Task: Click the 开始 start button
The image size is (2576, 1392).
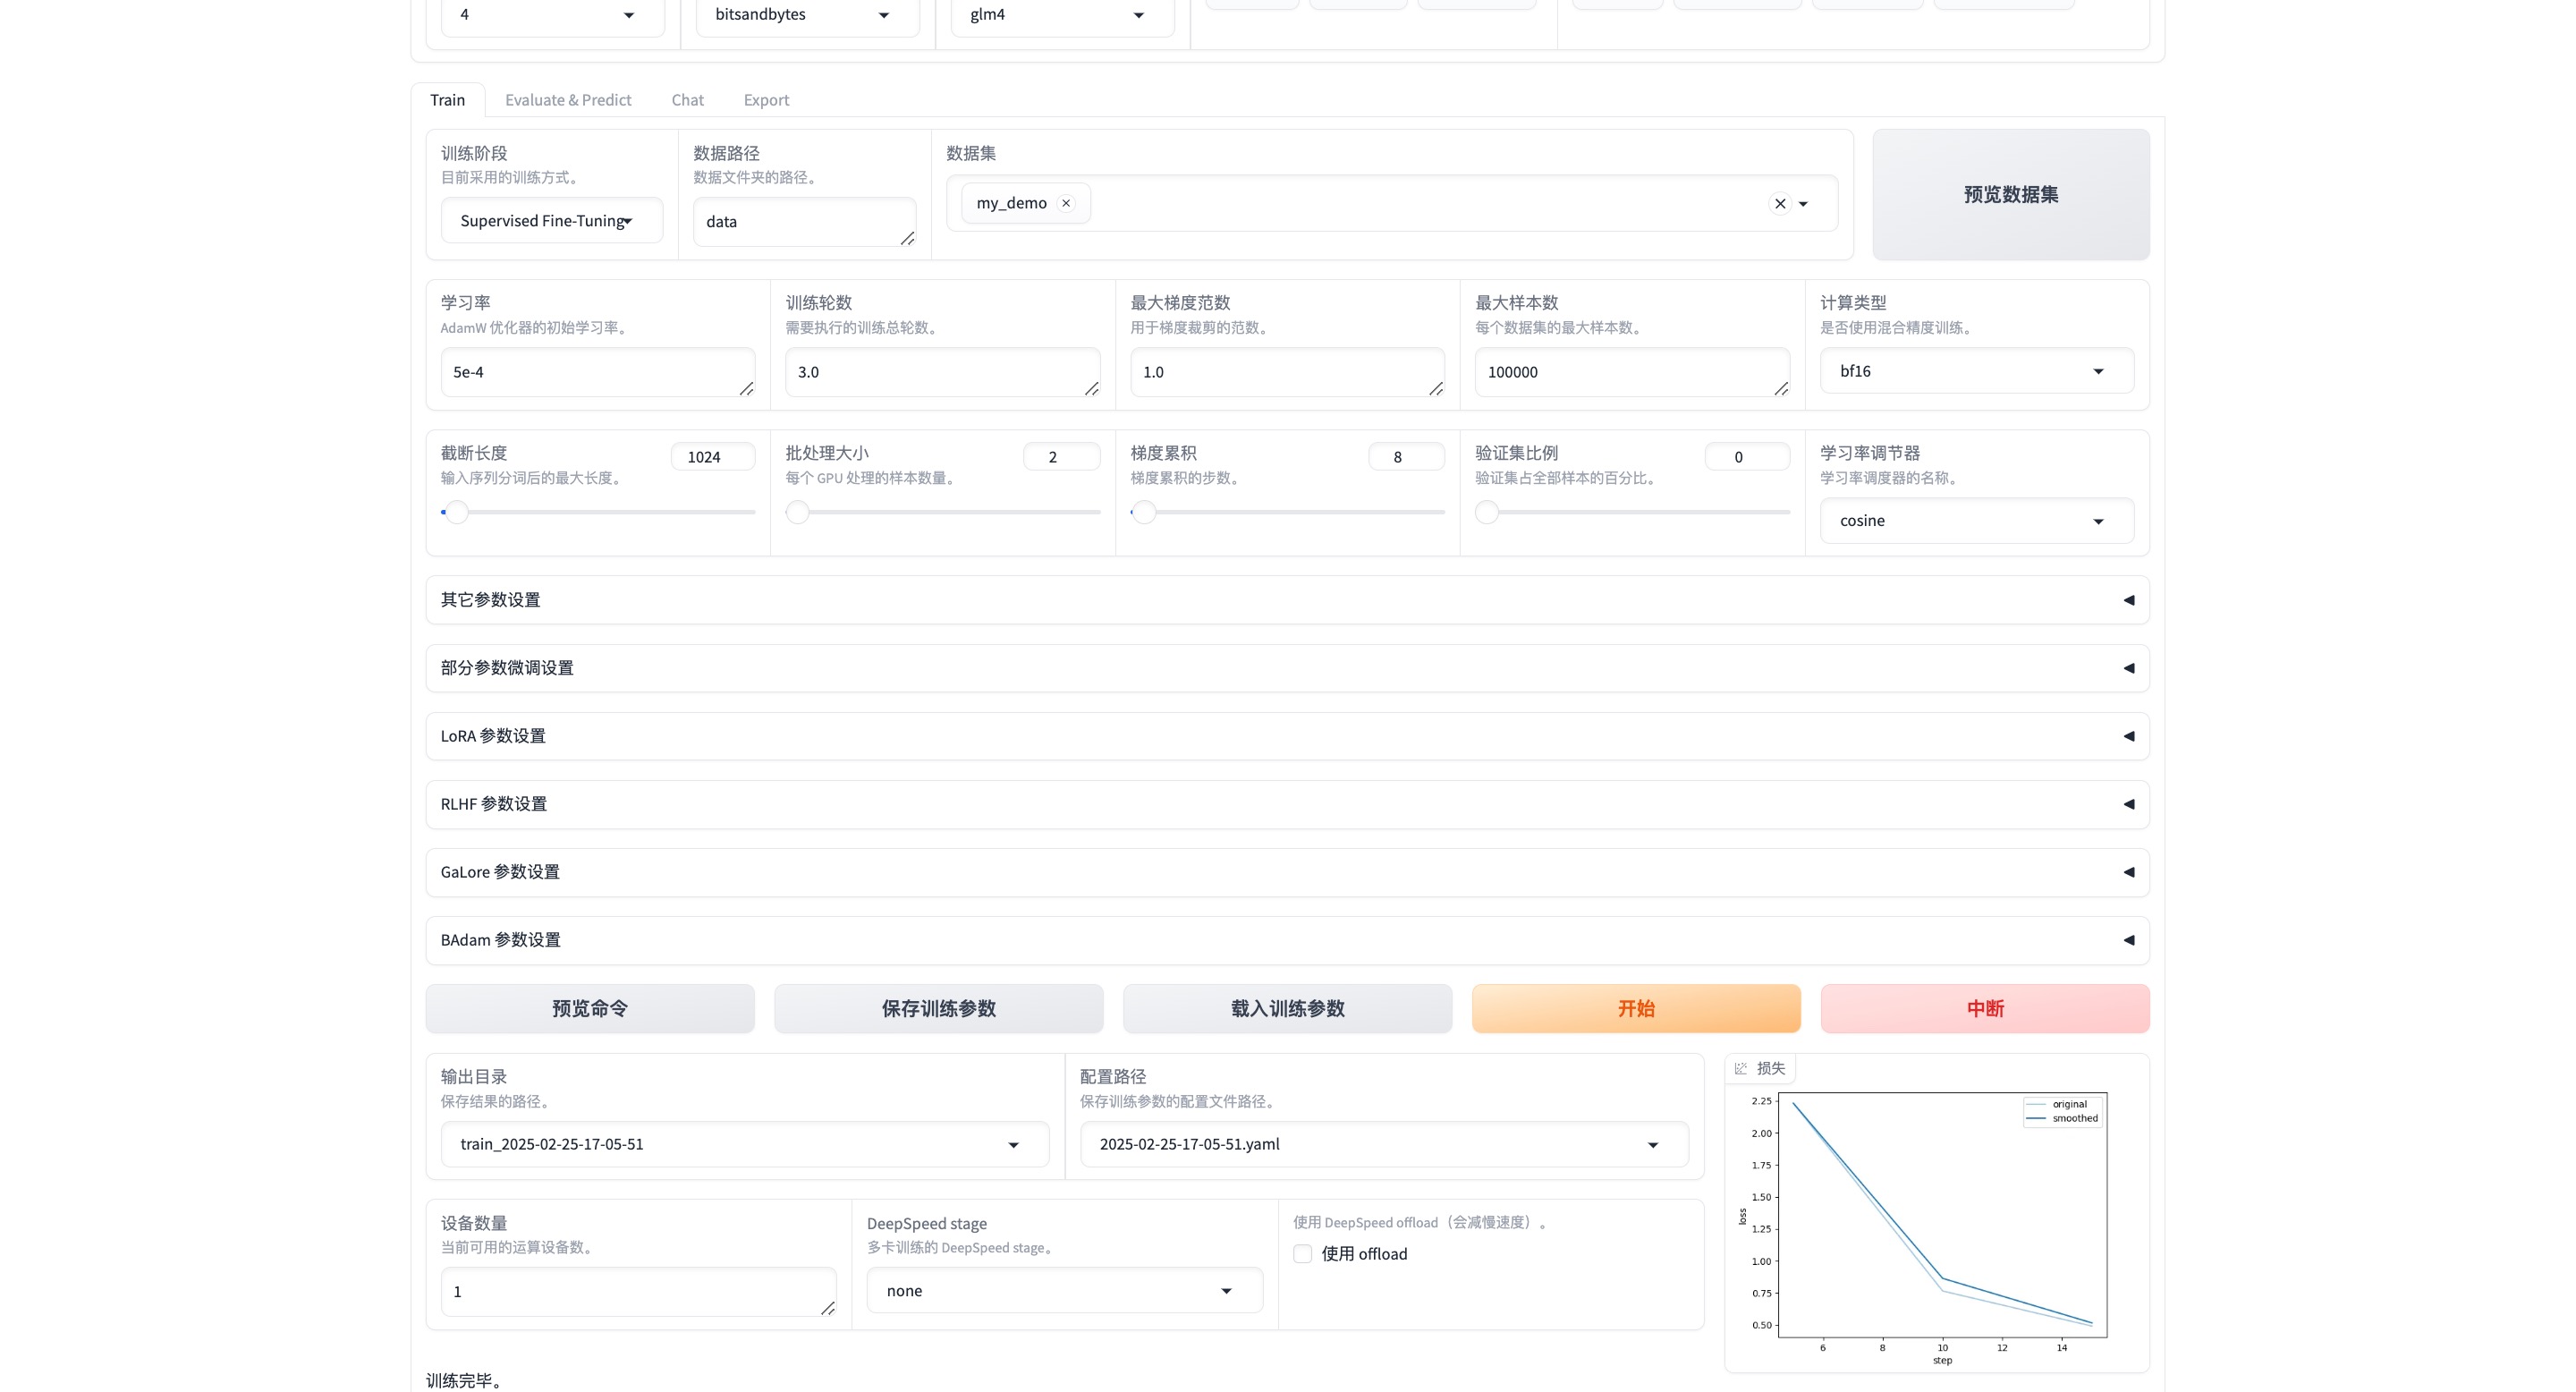Action: pyautogui.click(x=1636, y=1008)
